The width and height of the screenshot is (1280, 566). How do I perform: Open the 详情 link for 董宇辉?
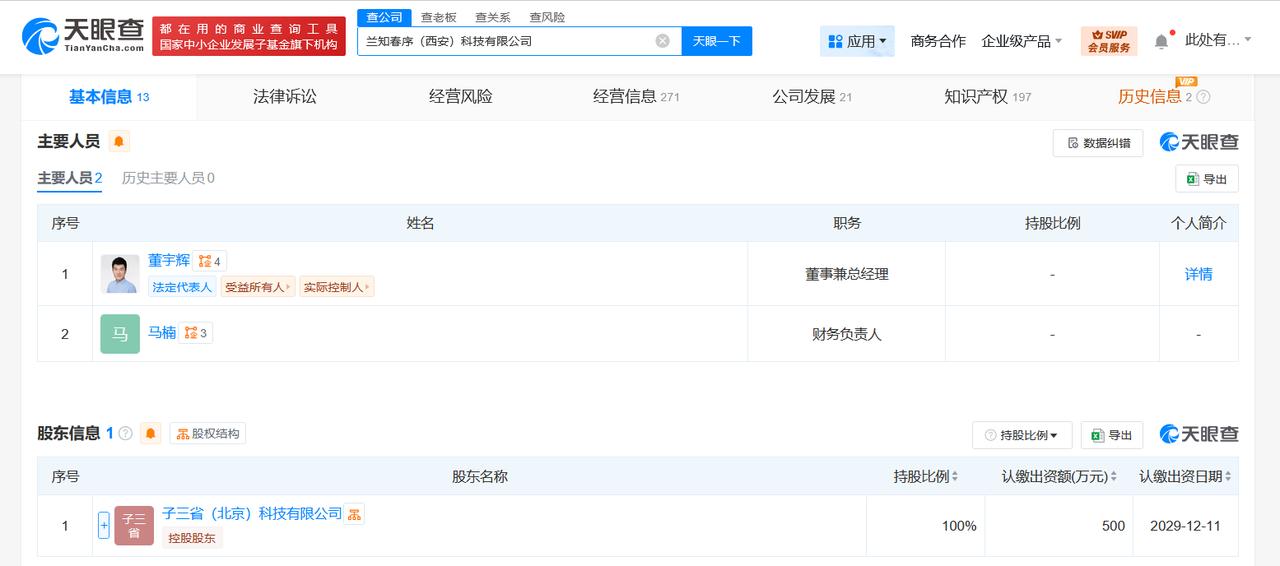[1198, 274]
